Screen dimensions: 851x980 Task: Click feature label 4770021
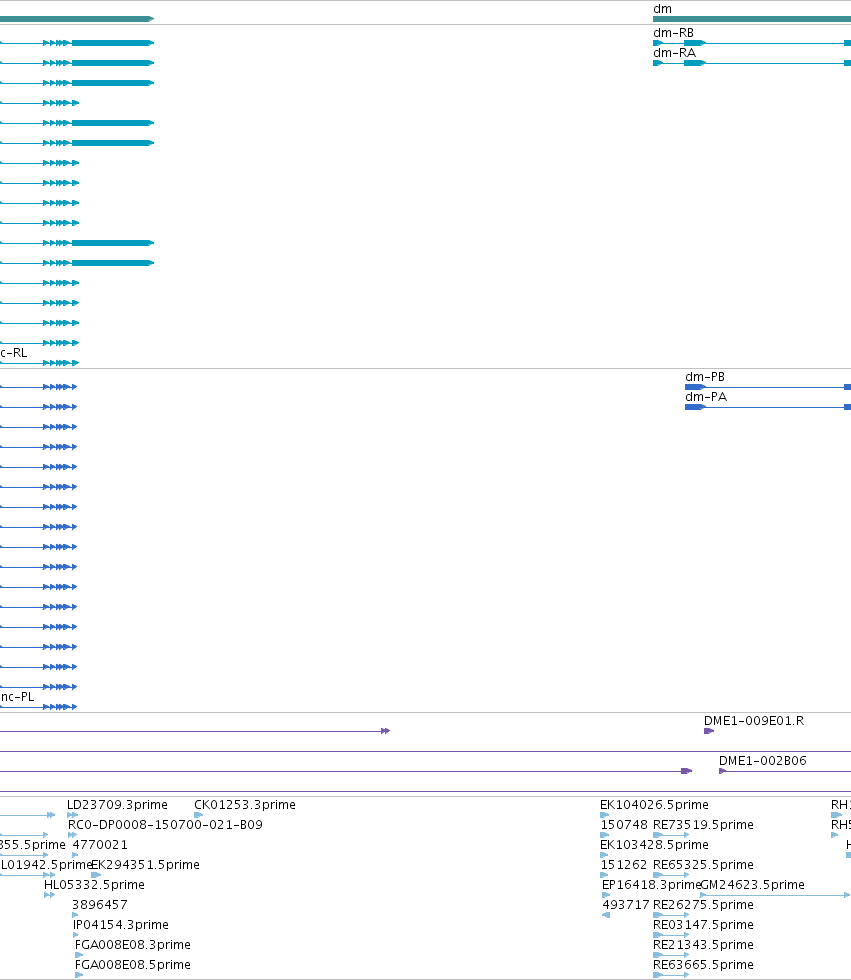pyautogui.click(x=100, y=844)
